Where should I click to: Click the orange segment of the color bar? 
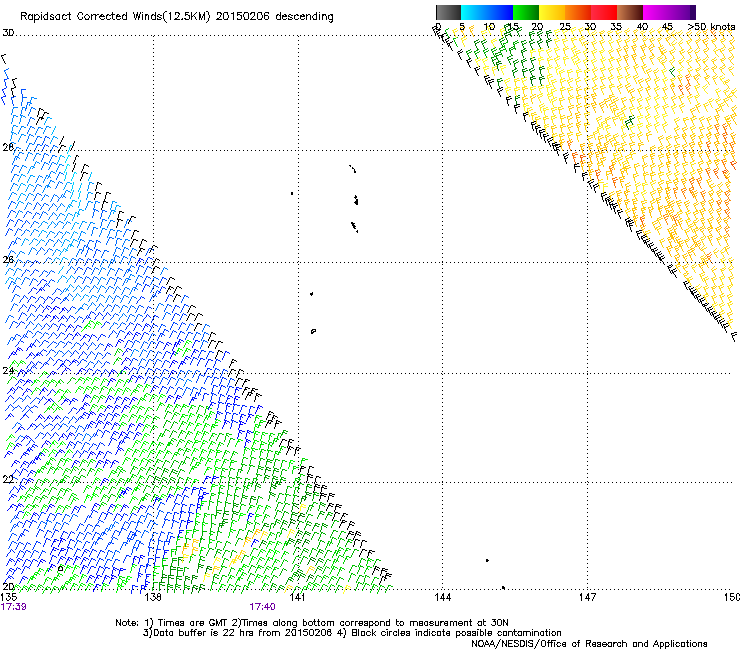[x=578, y=12]
